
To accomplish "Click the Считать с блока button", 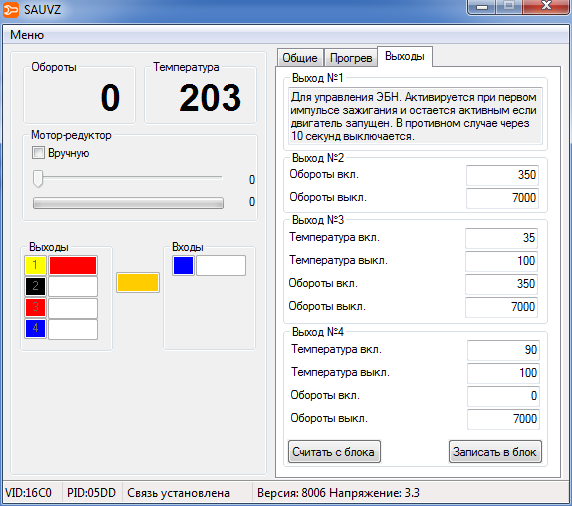I will point(334,452).
